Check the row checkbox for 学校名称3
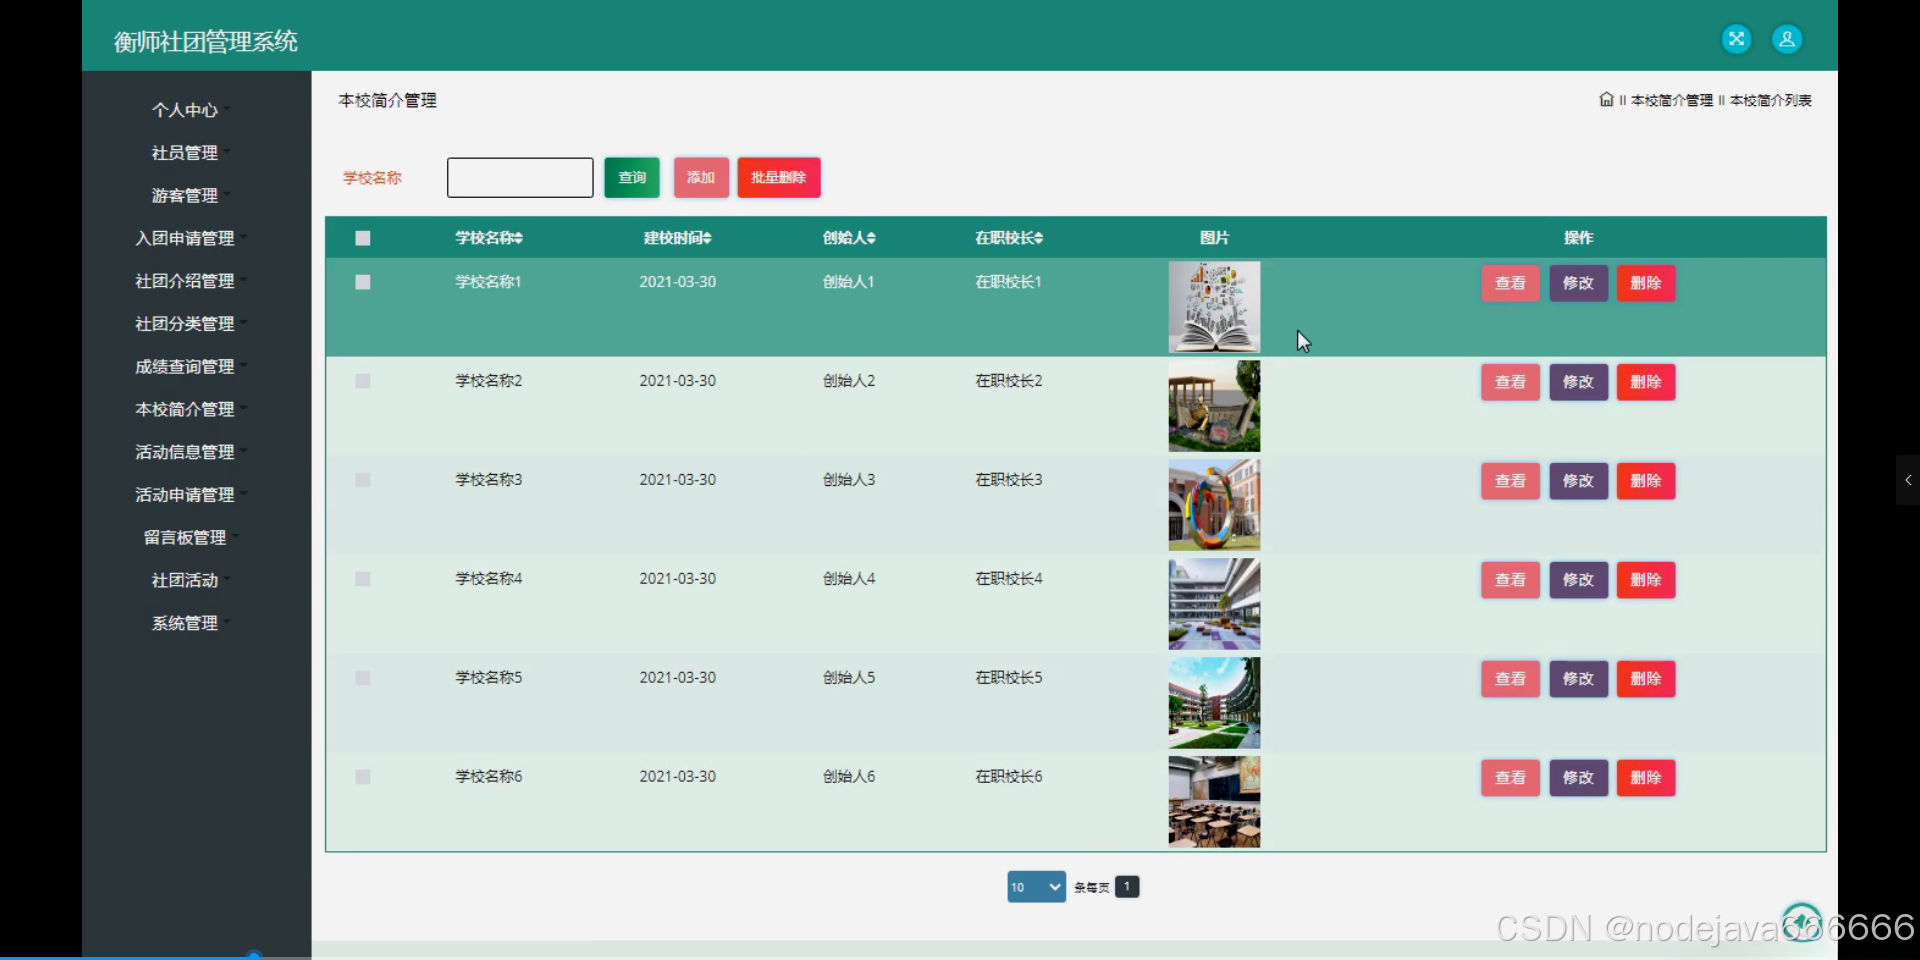 tap(363, 480)
